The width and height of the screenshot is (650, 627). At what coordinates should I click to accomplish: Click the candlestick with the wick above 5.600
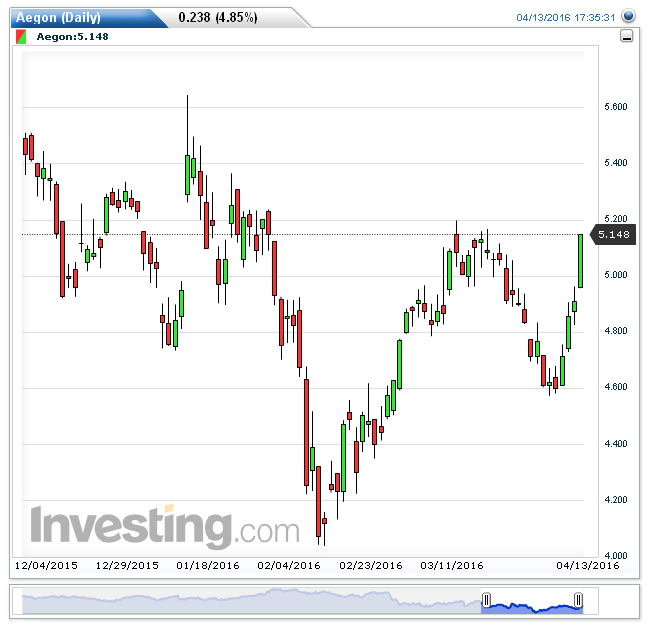(x=187, y=174)
